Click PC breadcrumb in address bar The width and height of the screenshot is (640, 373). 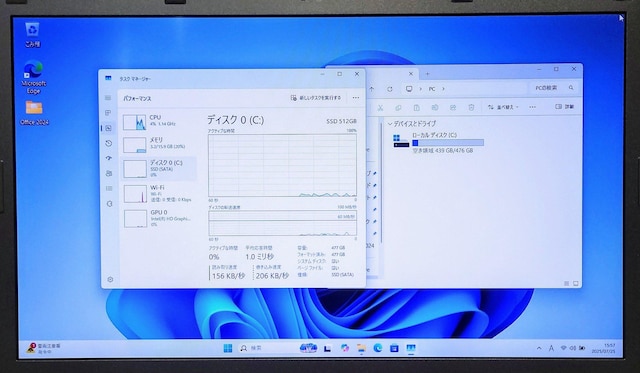[432, 89]
